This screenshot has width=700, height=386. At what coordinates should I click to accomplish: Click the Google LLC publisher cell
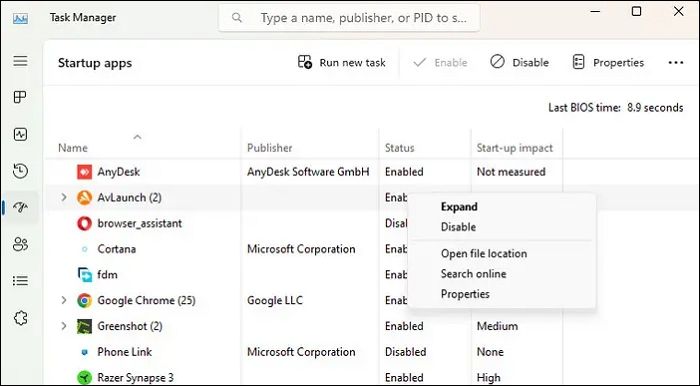(275, 300)
